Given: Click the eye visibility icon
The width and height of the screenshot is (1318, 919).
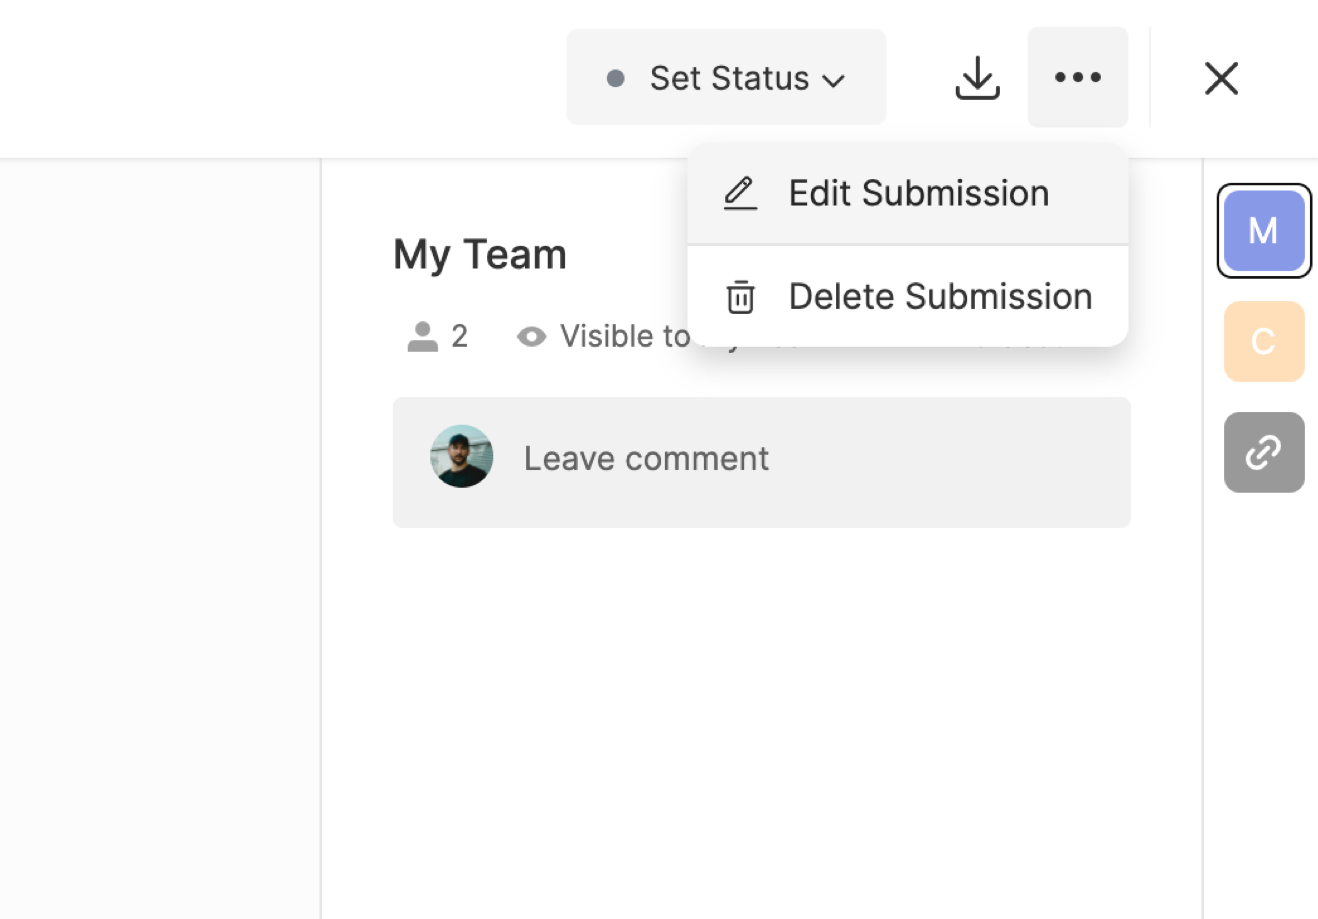Looking at the screenshot, I should pyautogui.click(x=531, y=337).
